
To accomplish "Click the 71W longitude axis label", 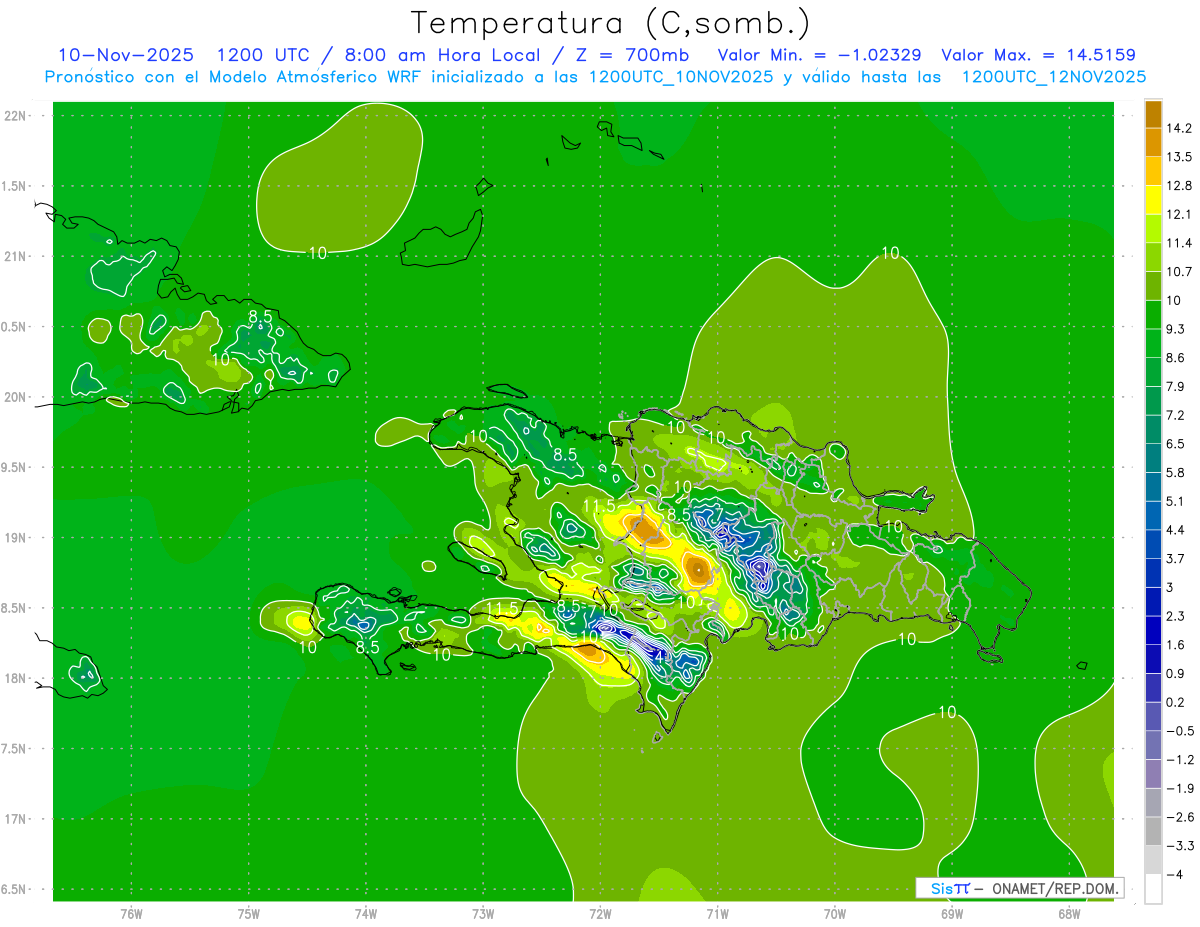I will click(717, 913).
